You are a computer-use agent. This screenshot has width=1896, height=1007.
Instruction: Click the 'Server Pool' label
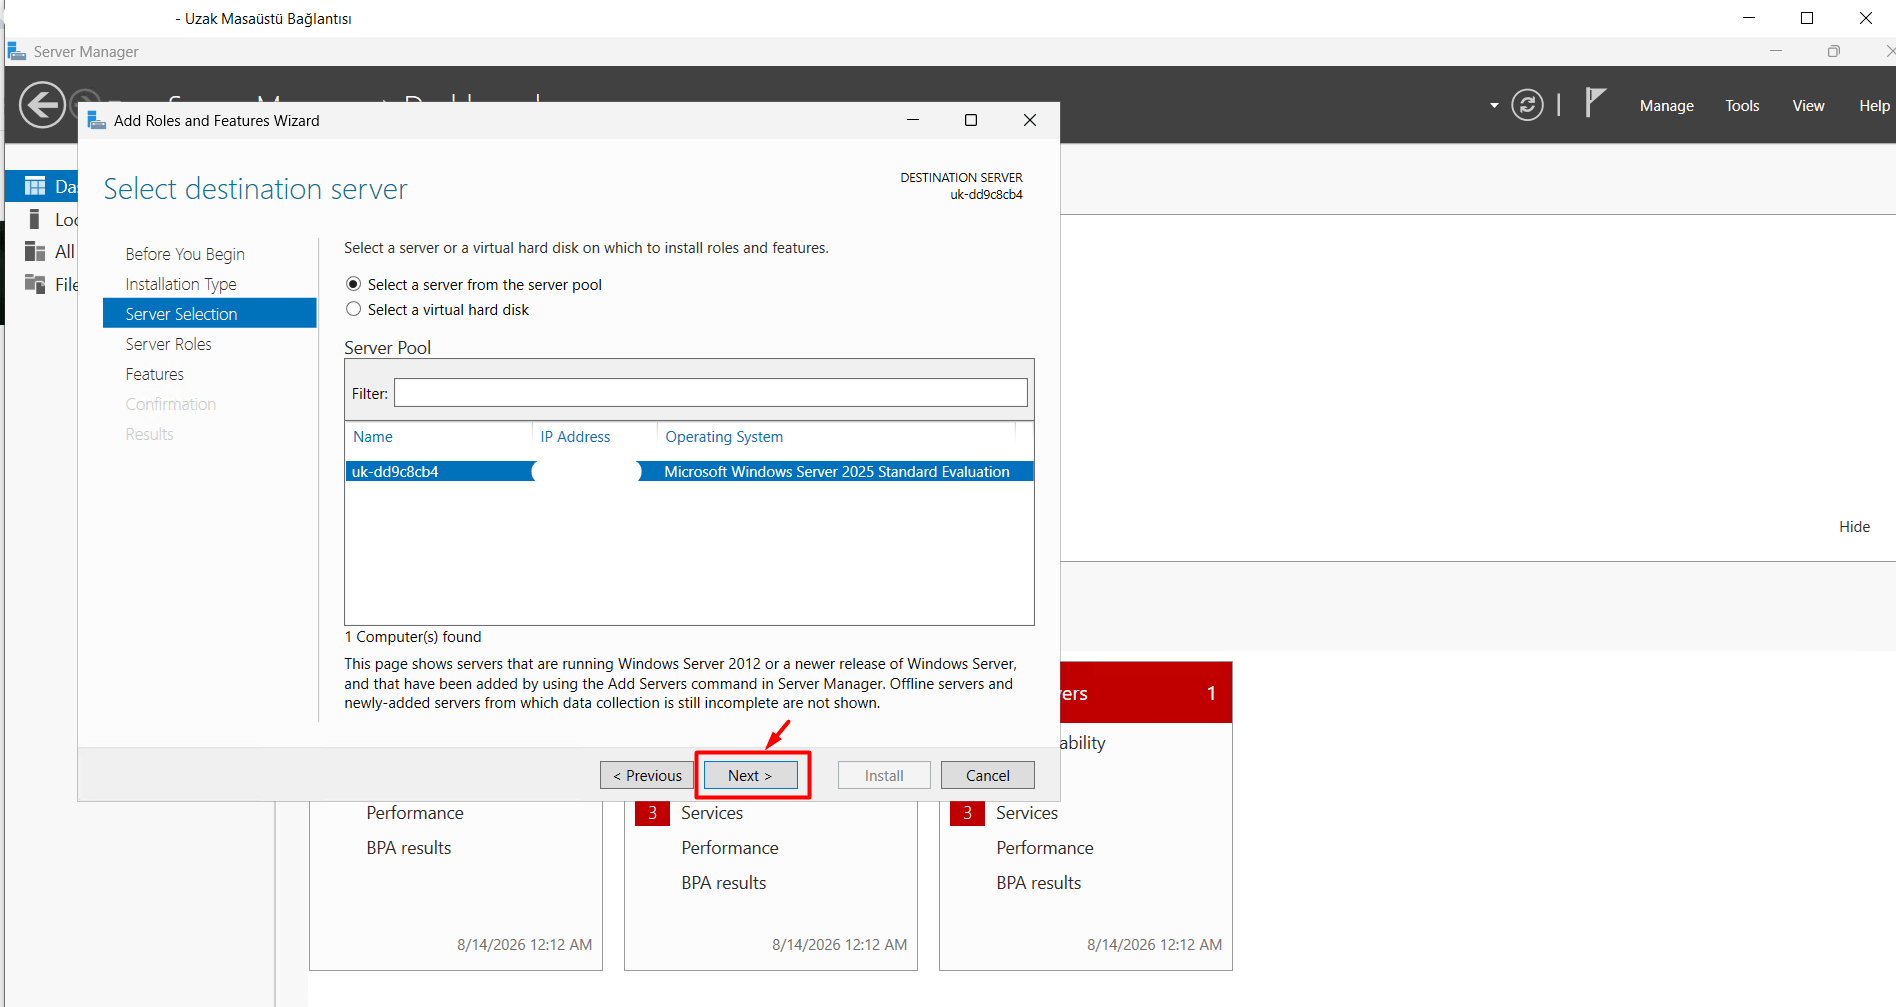[x=388, y=347]
